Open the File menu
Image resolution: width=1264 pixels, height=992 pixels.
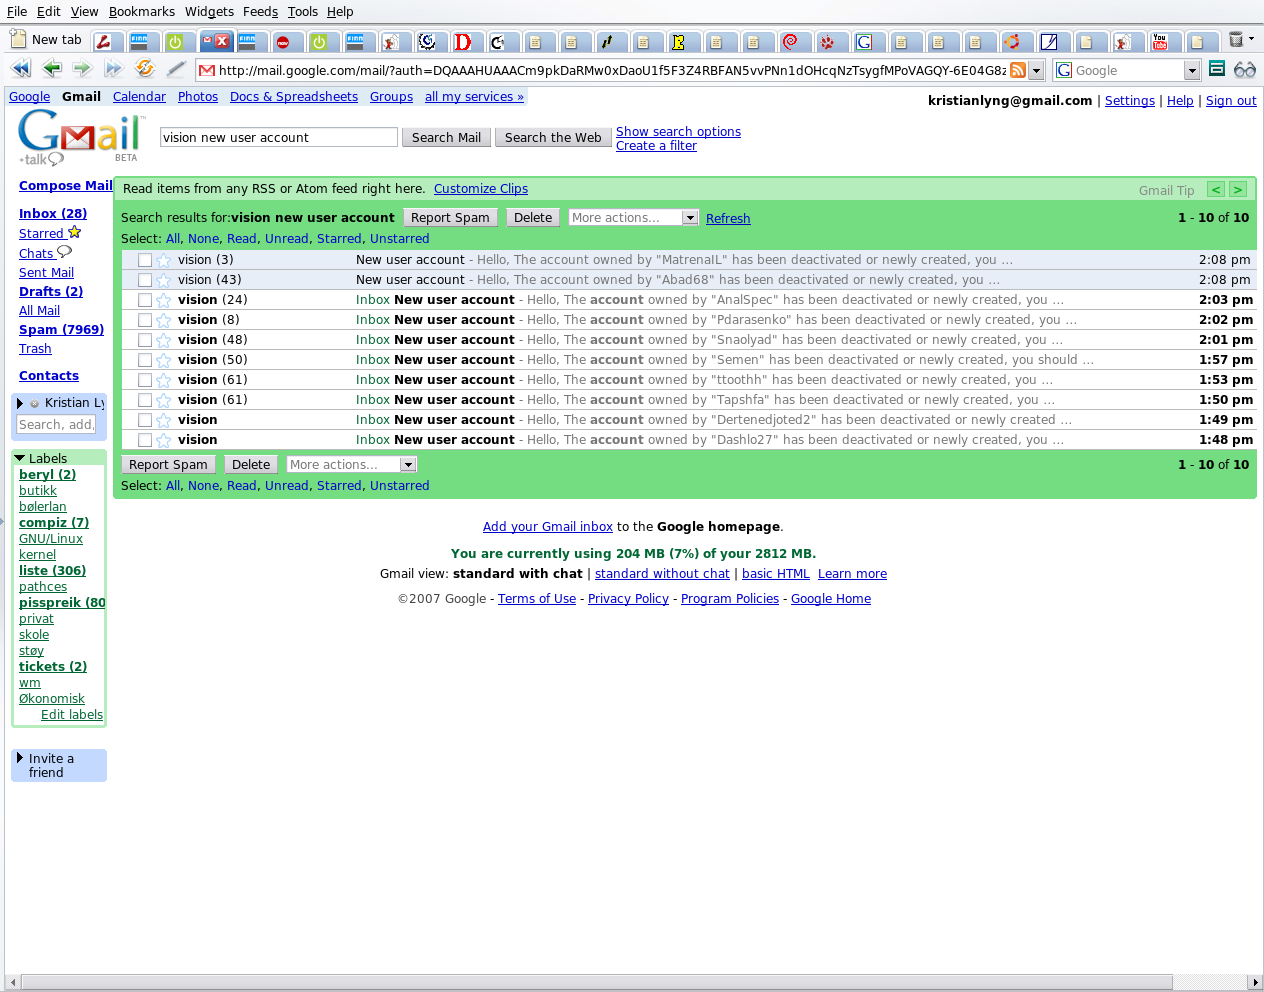tap(17, 11)
